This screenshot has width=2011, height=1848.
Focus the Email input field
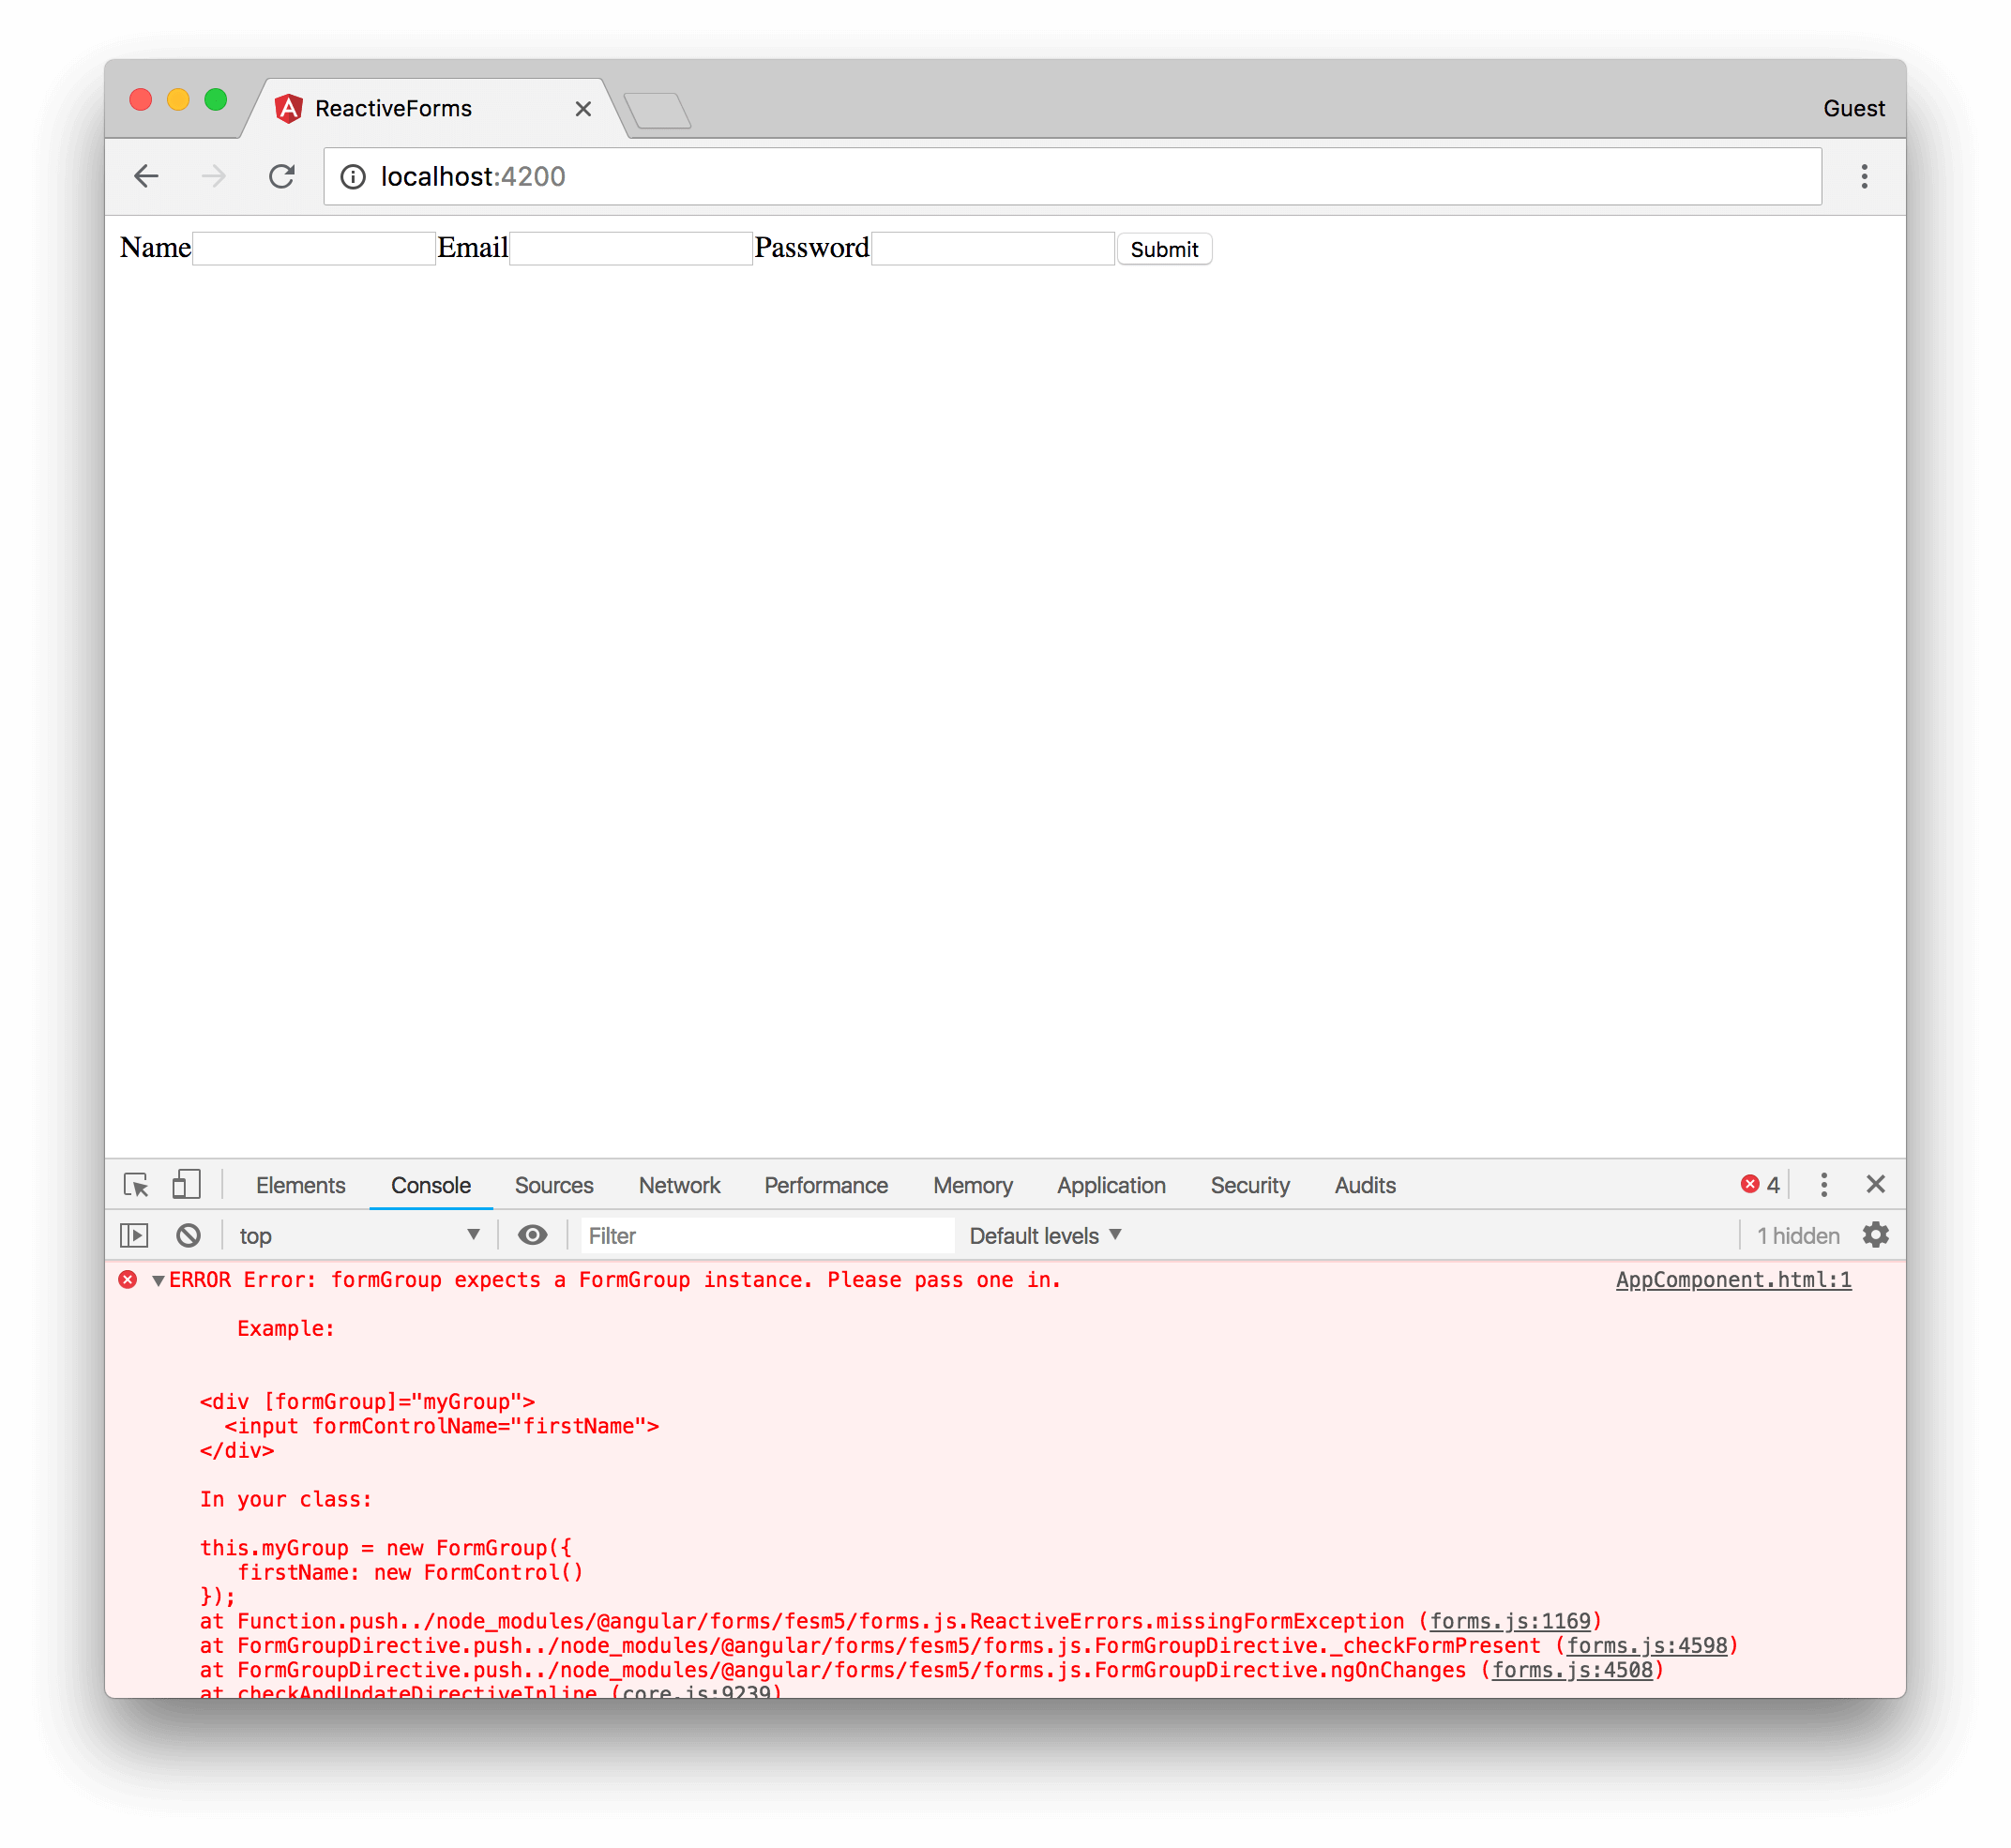click(631, 248)
